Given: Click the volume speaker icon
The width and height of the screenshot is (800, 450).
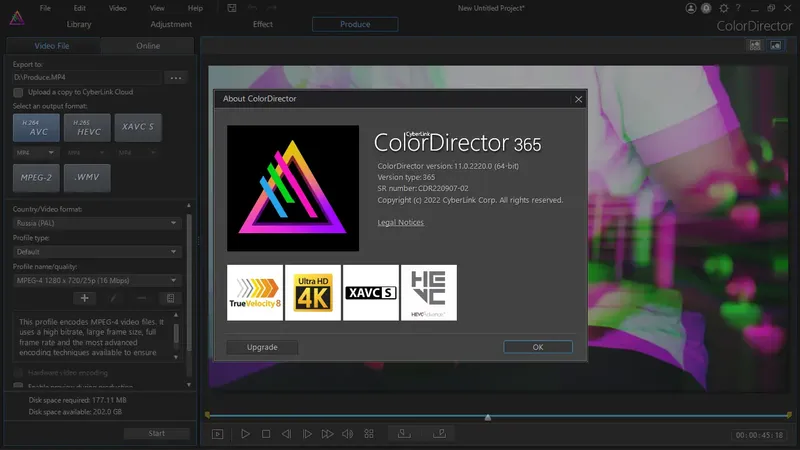Looking at the screenshot, I should (x=347, y=434).
